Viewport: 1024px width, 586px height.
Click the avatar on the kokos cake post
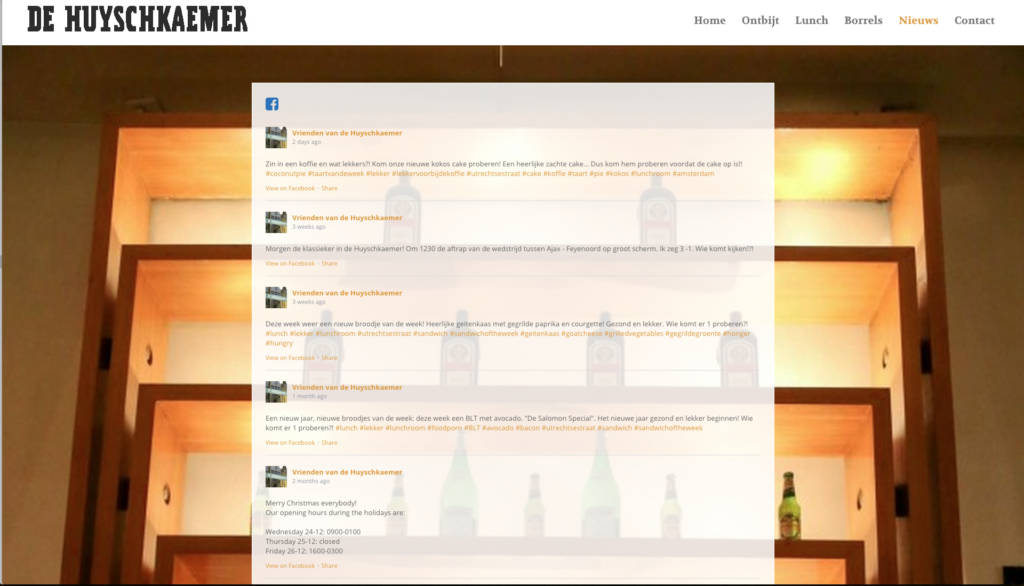click(276, 137)
